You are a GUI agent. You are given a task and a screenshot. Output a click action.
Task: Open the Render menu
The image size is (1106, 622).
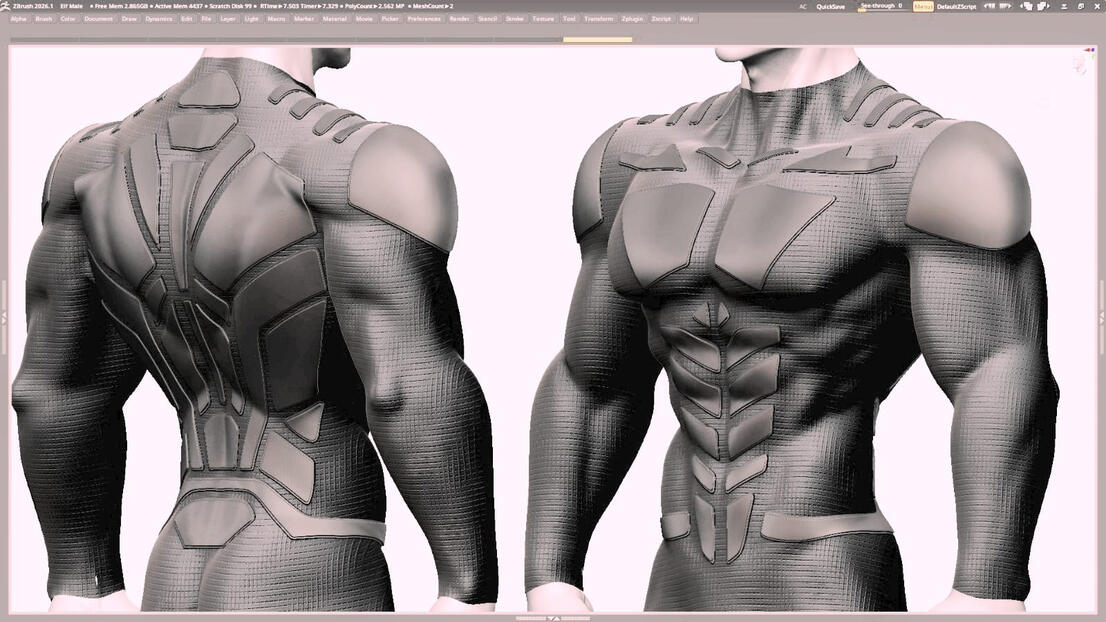coord(459,18)
